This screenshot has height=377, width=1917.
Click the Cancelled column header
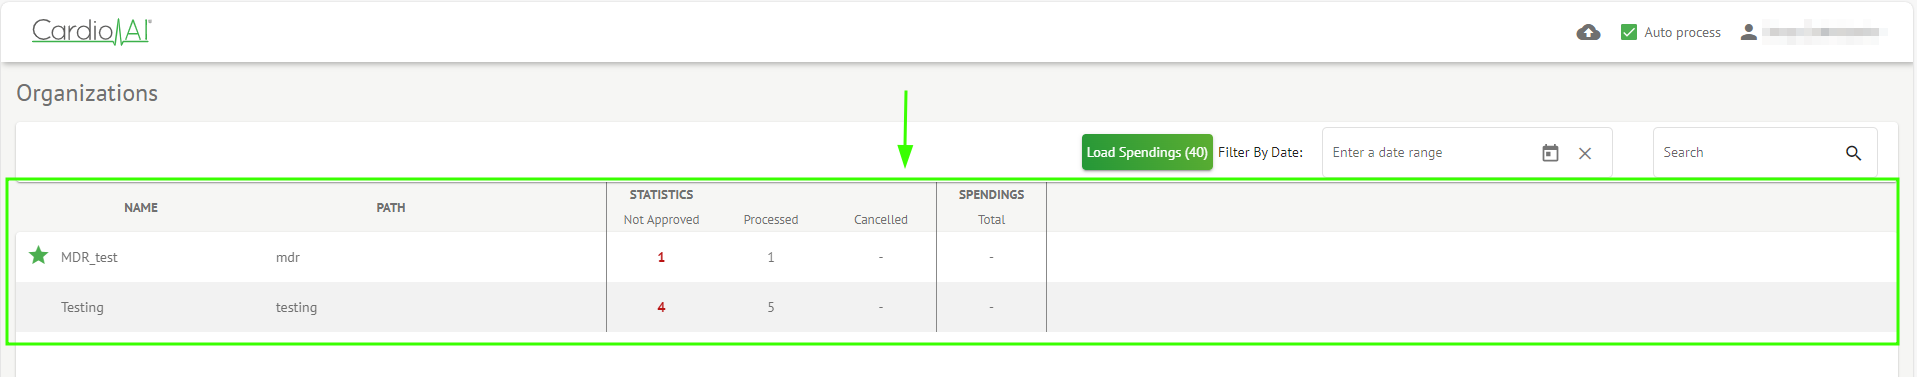pos(881,220)
